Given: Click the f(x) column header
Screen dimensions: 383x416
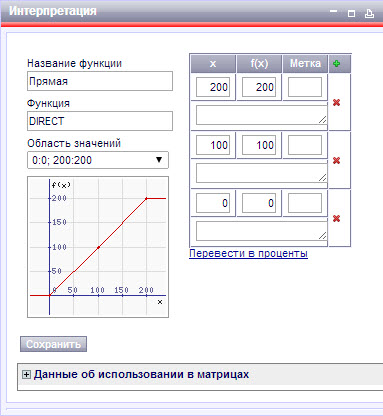Looking at the screenshot, I should pos(259,64).
